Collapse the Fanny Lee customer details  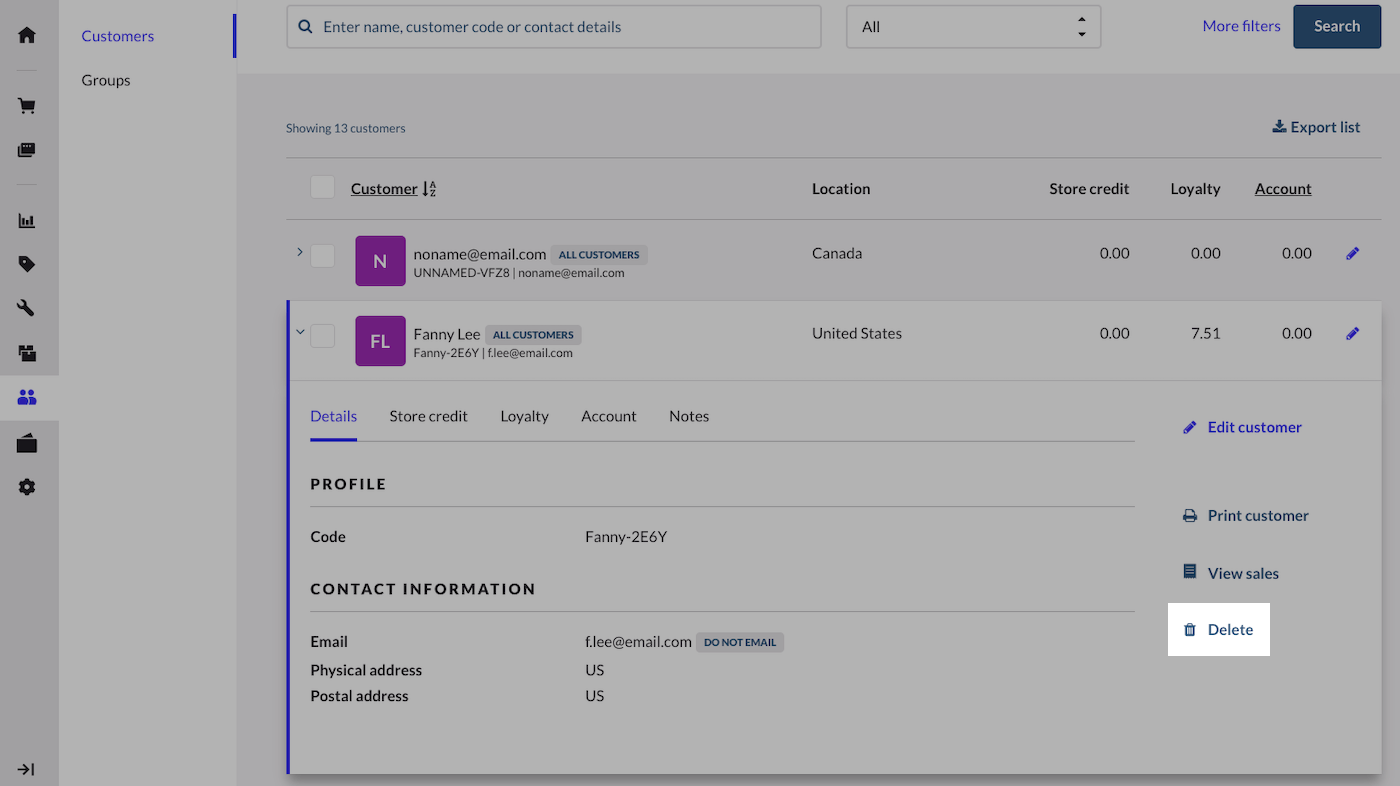300,332
